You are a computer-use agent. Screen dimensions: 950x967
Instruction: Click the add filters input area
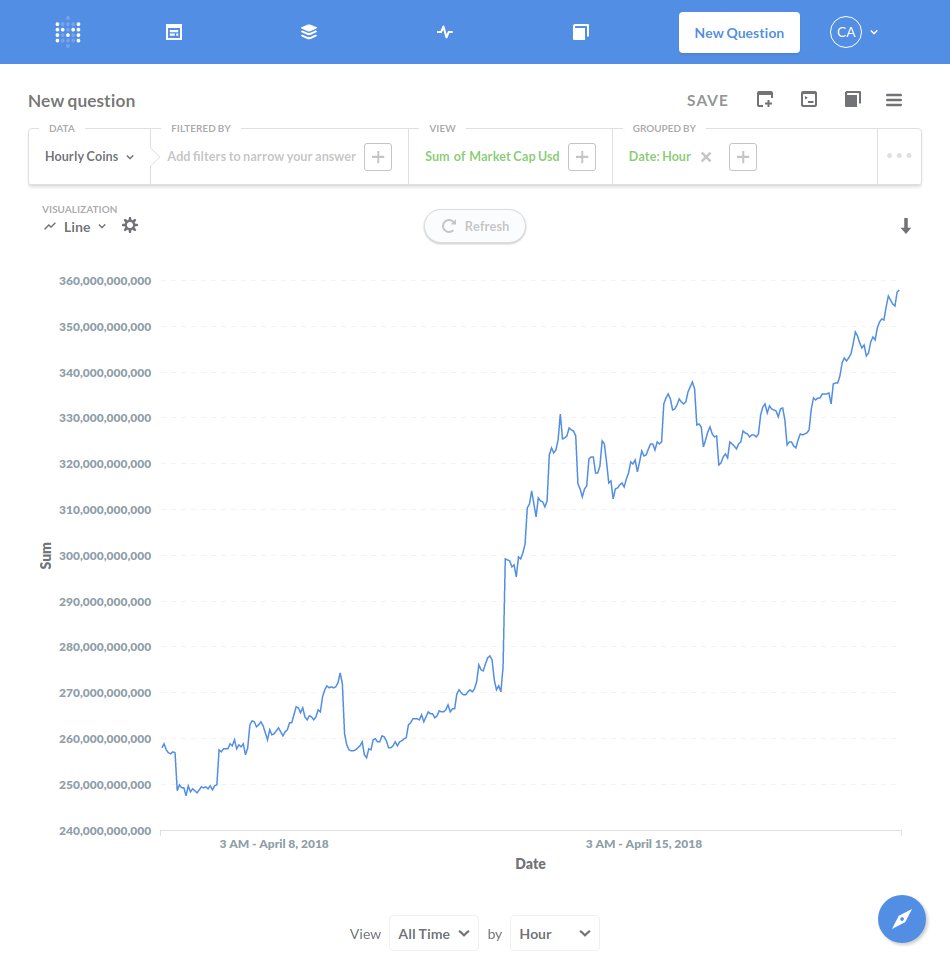(x=262, y=157)
